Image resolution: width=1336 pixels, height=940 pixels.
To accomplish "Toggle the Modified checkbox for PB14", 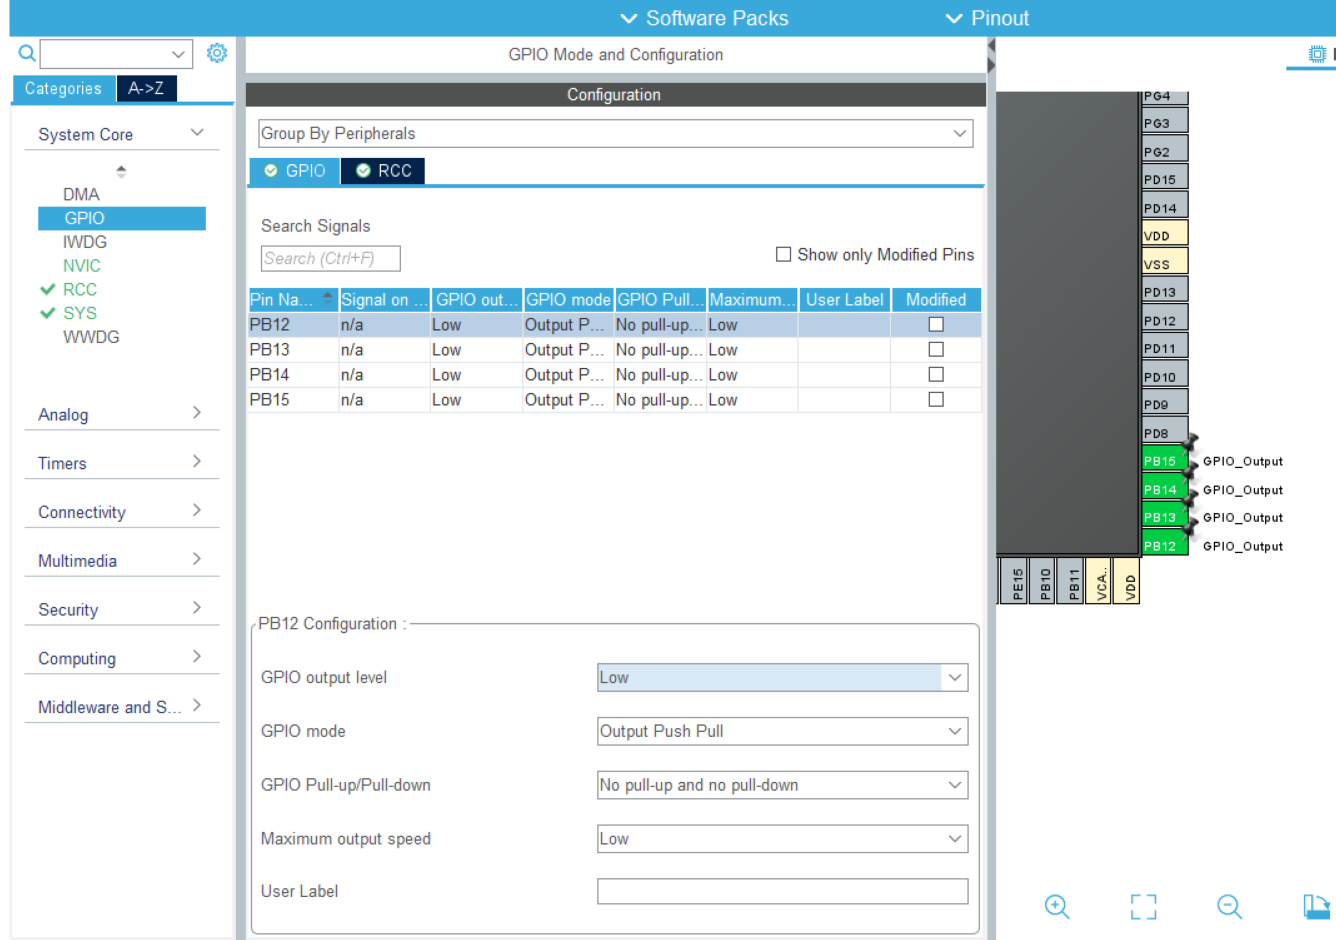I will coord(936,374).
